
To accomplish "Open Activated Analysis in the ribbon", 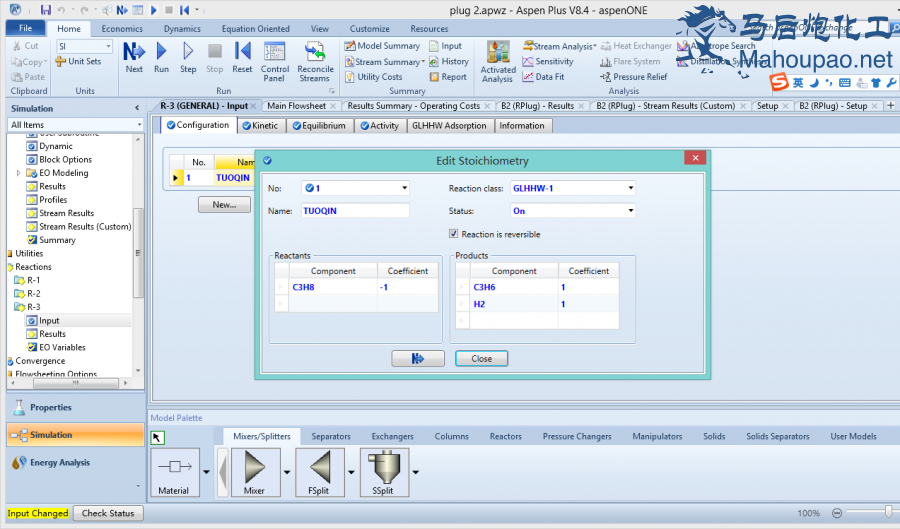I will [x=498, y=61].
